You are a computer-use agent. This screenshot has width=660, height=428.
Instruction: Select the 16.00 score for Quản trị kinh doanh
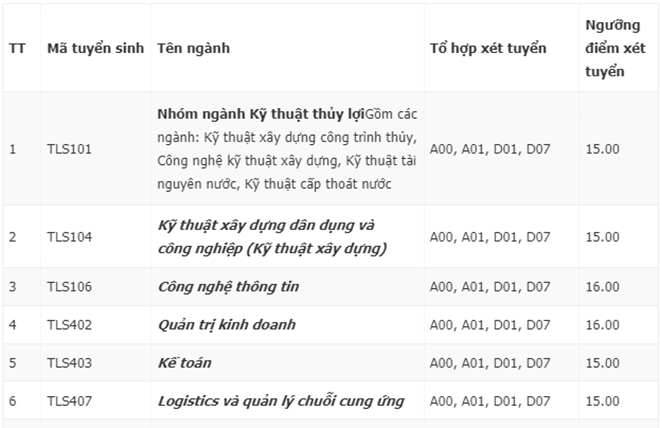click(x=602, y=325)
